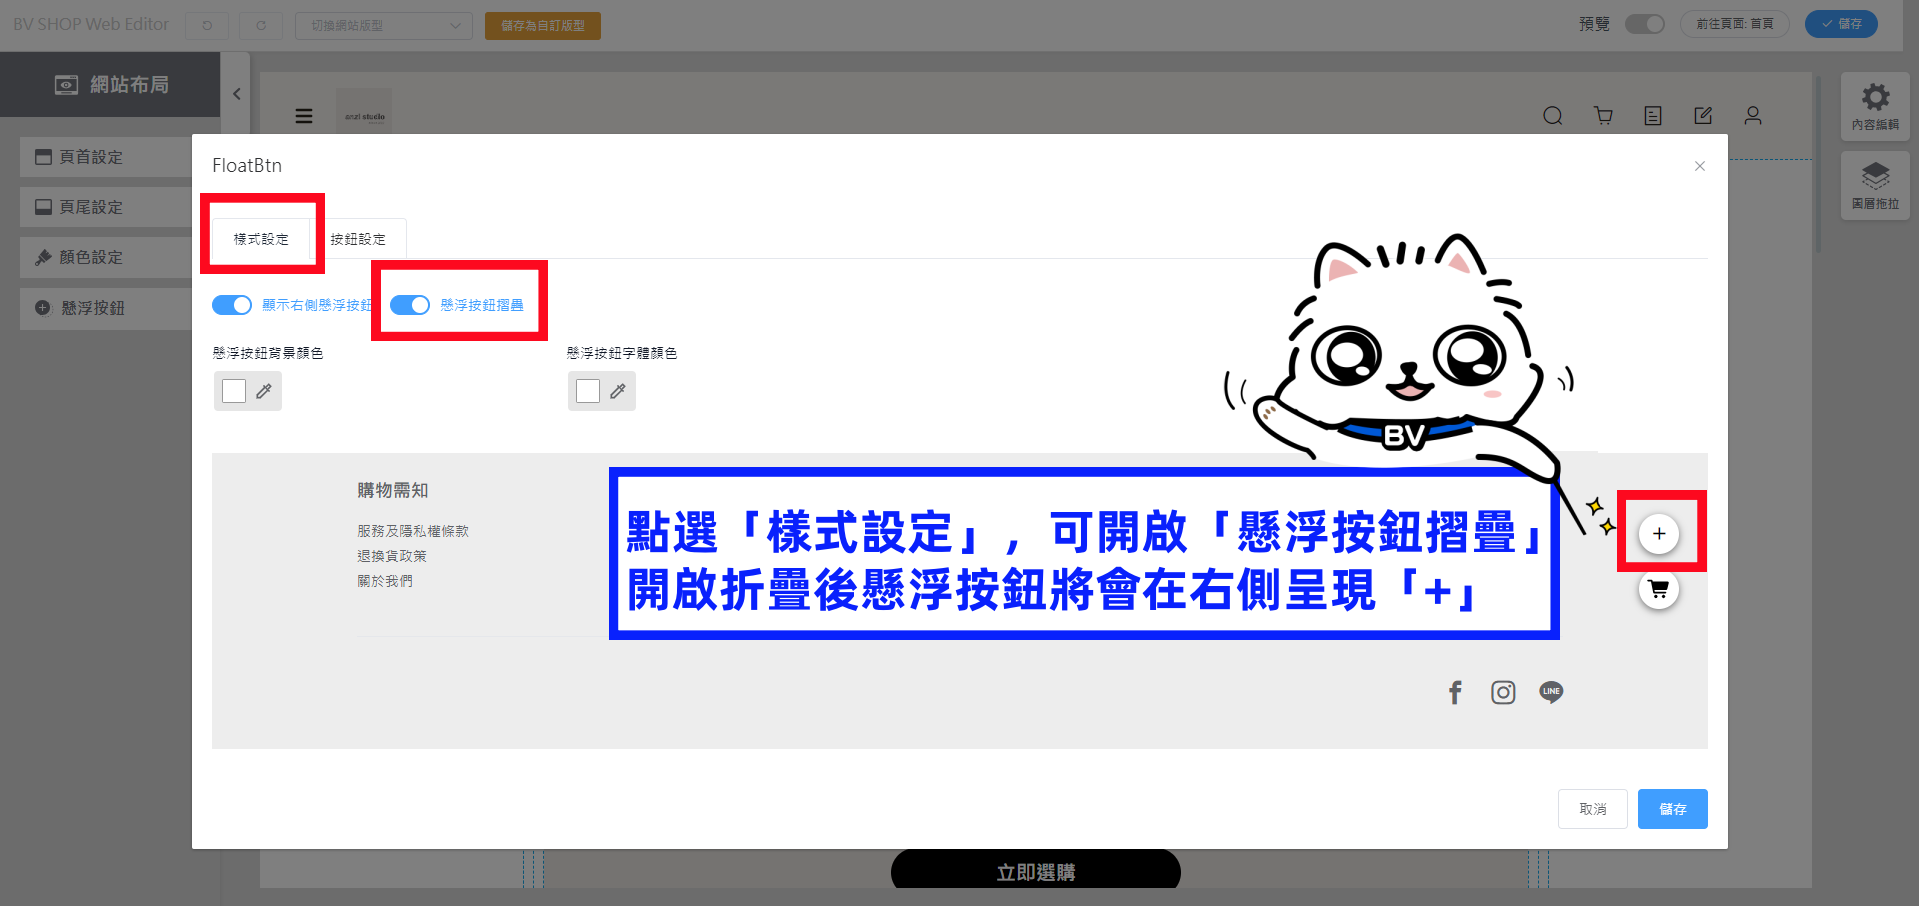Pick the 懸浮按鈕字體顏色 white swatch
Viewport: 1919px width, 906px height.
pyautogui.click(x=588, y=391)
